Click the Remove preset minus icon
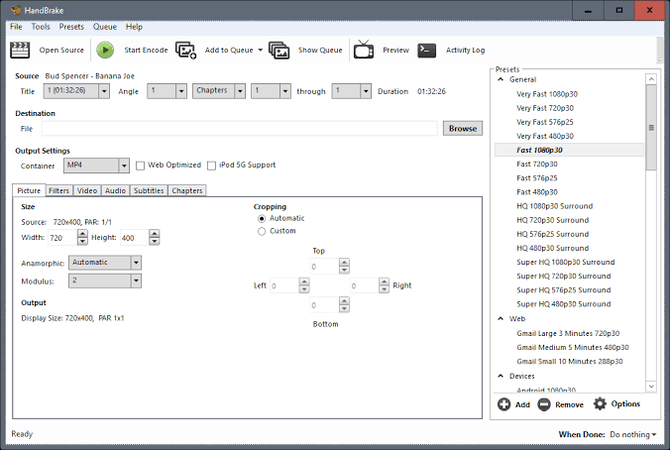Image resolution: width=670 pixels, height=450 pixels. pyautogui.click(x=544, y=404)
